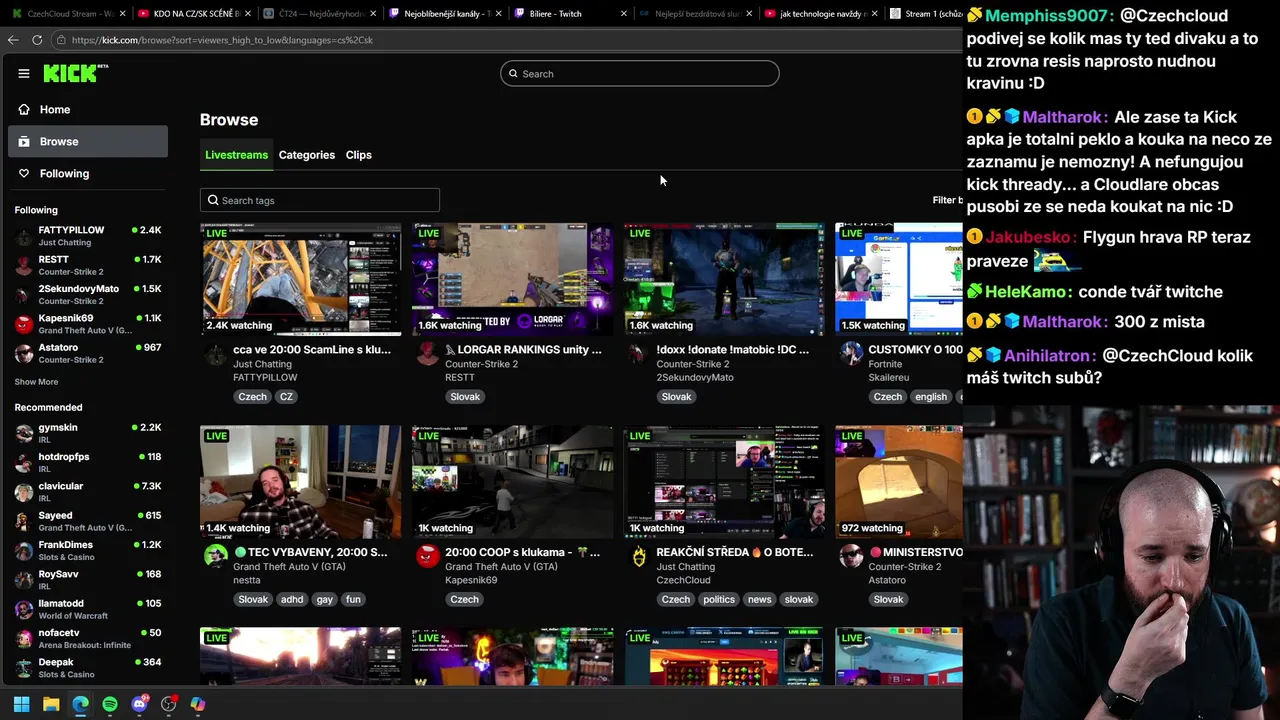Expand Show More under Following
Image resolution: width=1280 pixels, height=720 pixels.
point(36,382)
